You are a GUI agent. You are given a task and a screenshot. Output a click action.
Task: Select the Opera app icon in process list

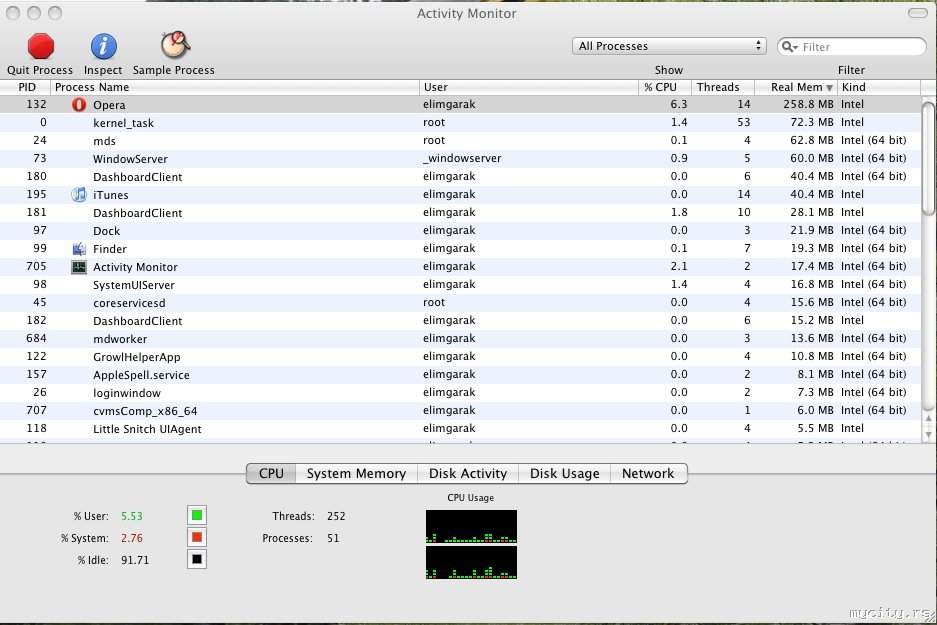[79, 105]
